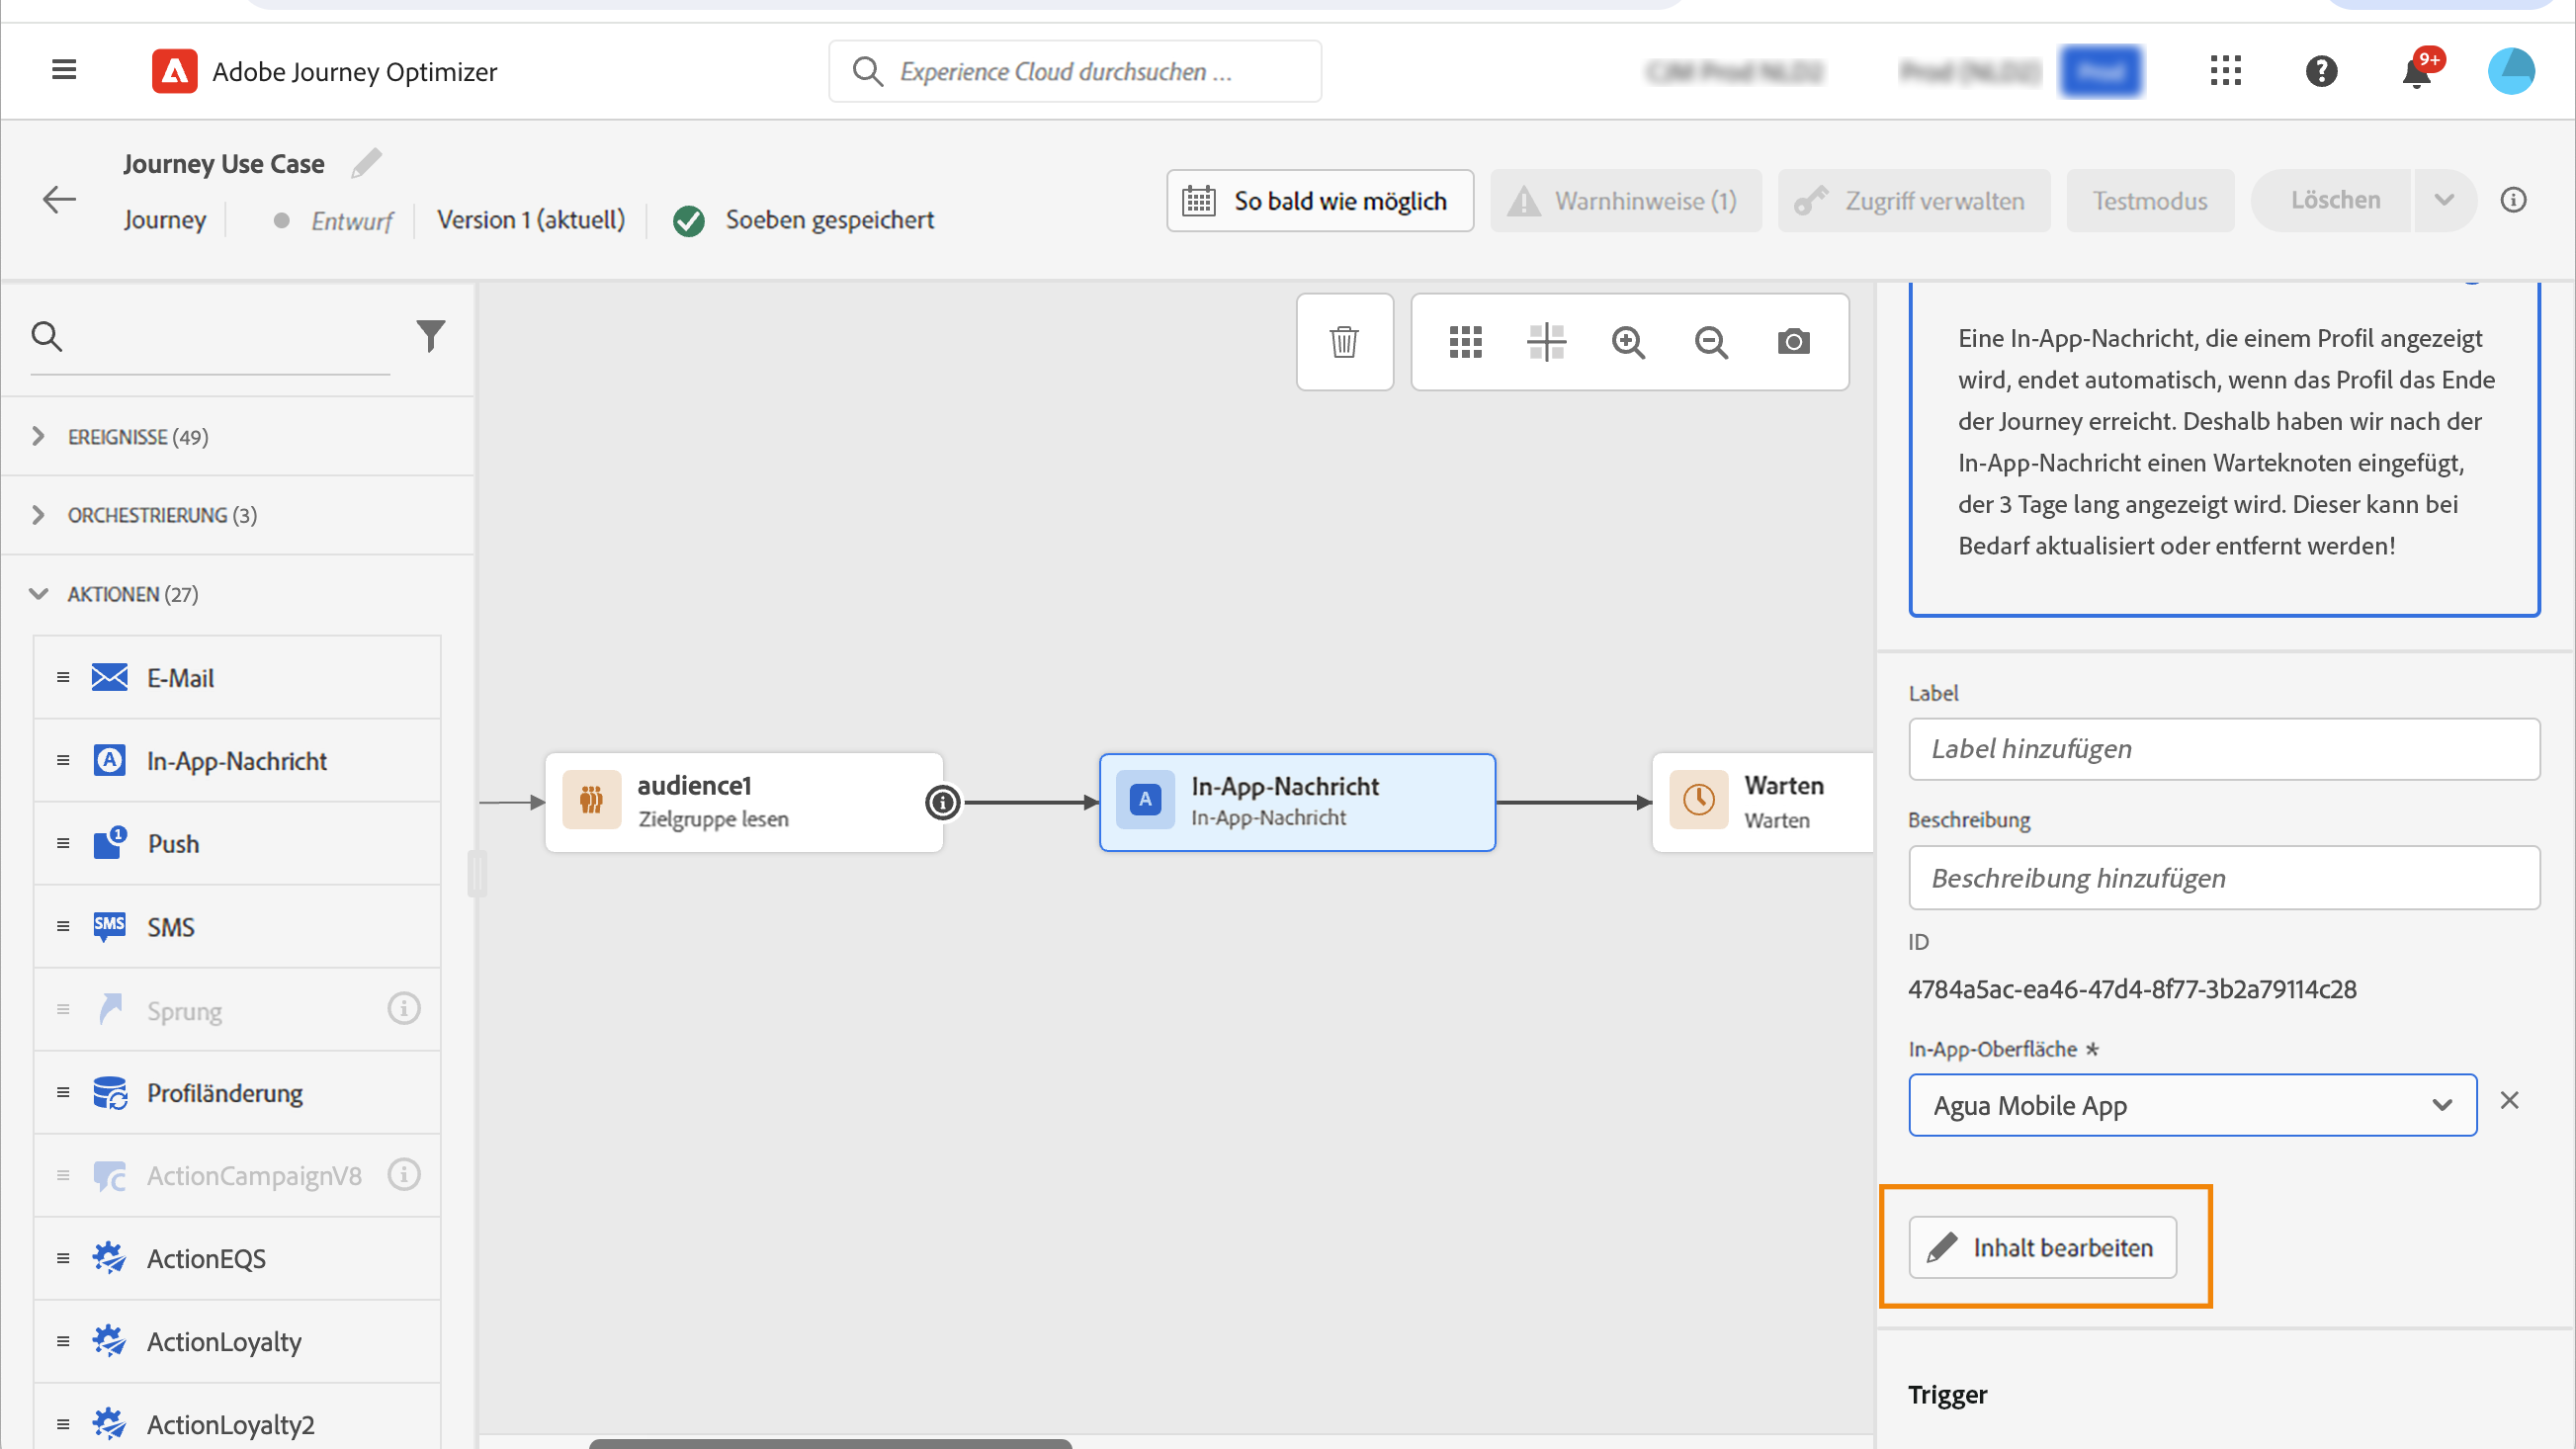
Task: Click the Inhalt bearbeiten button
Action: point(2042,1247)
